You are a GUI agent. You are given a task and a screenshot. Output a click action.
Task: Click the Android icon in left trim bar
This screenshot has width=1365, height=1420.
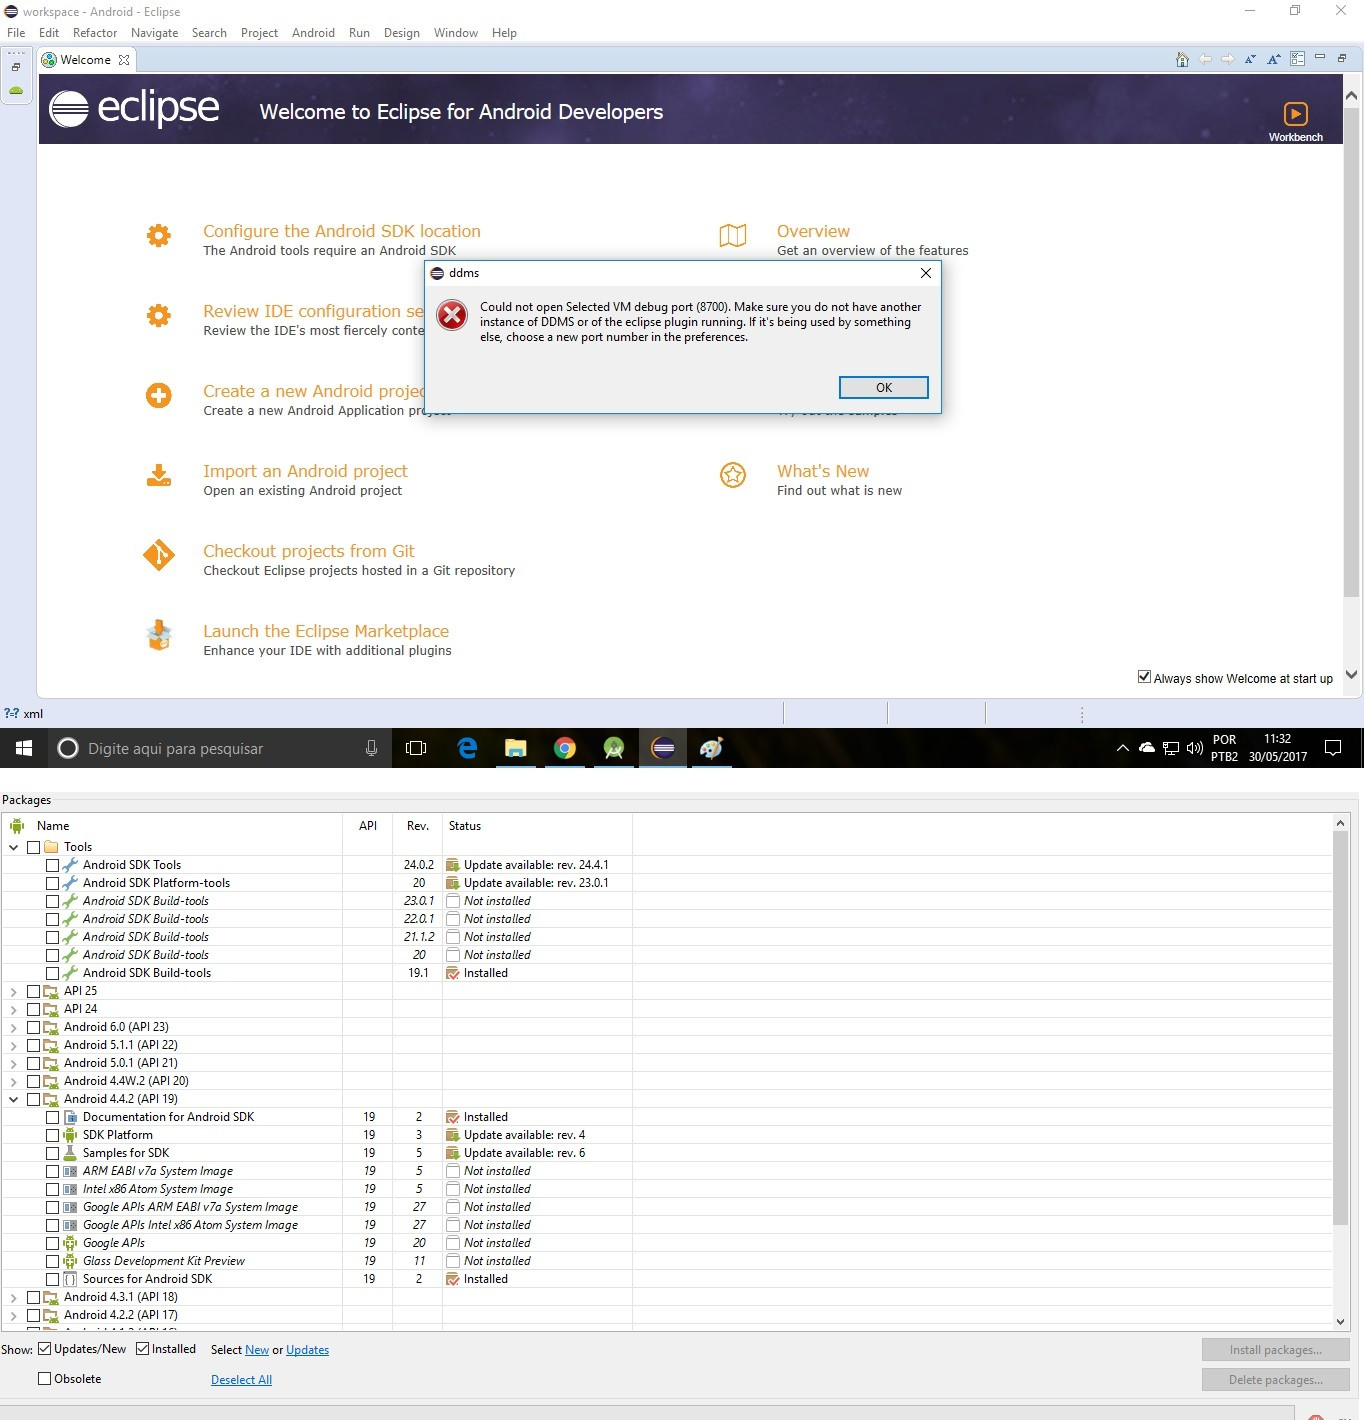[x=16, y=91]
